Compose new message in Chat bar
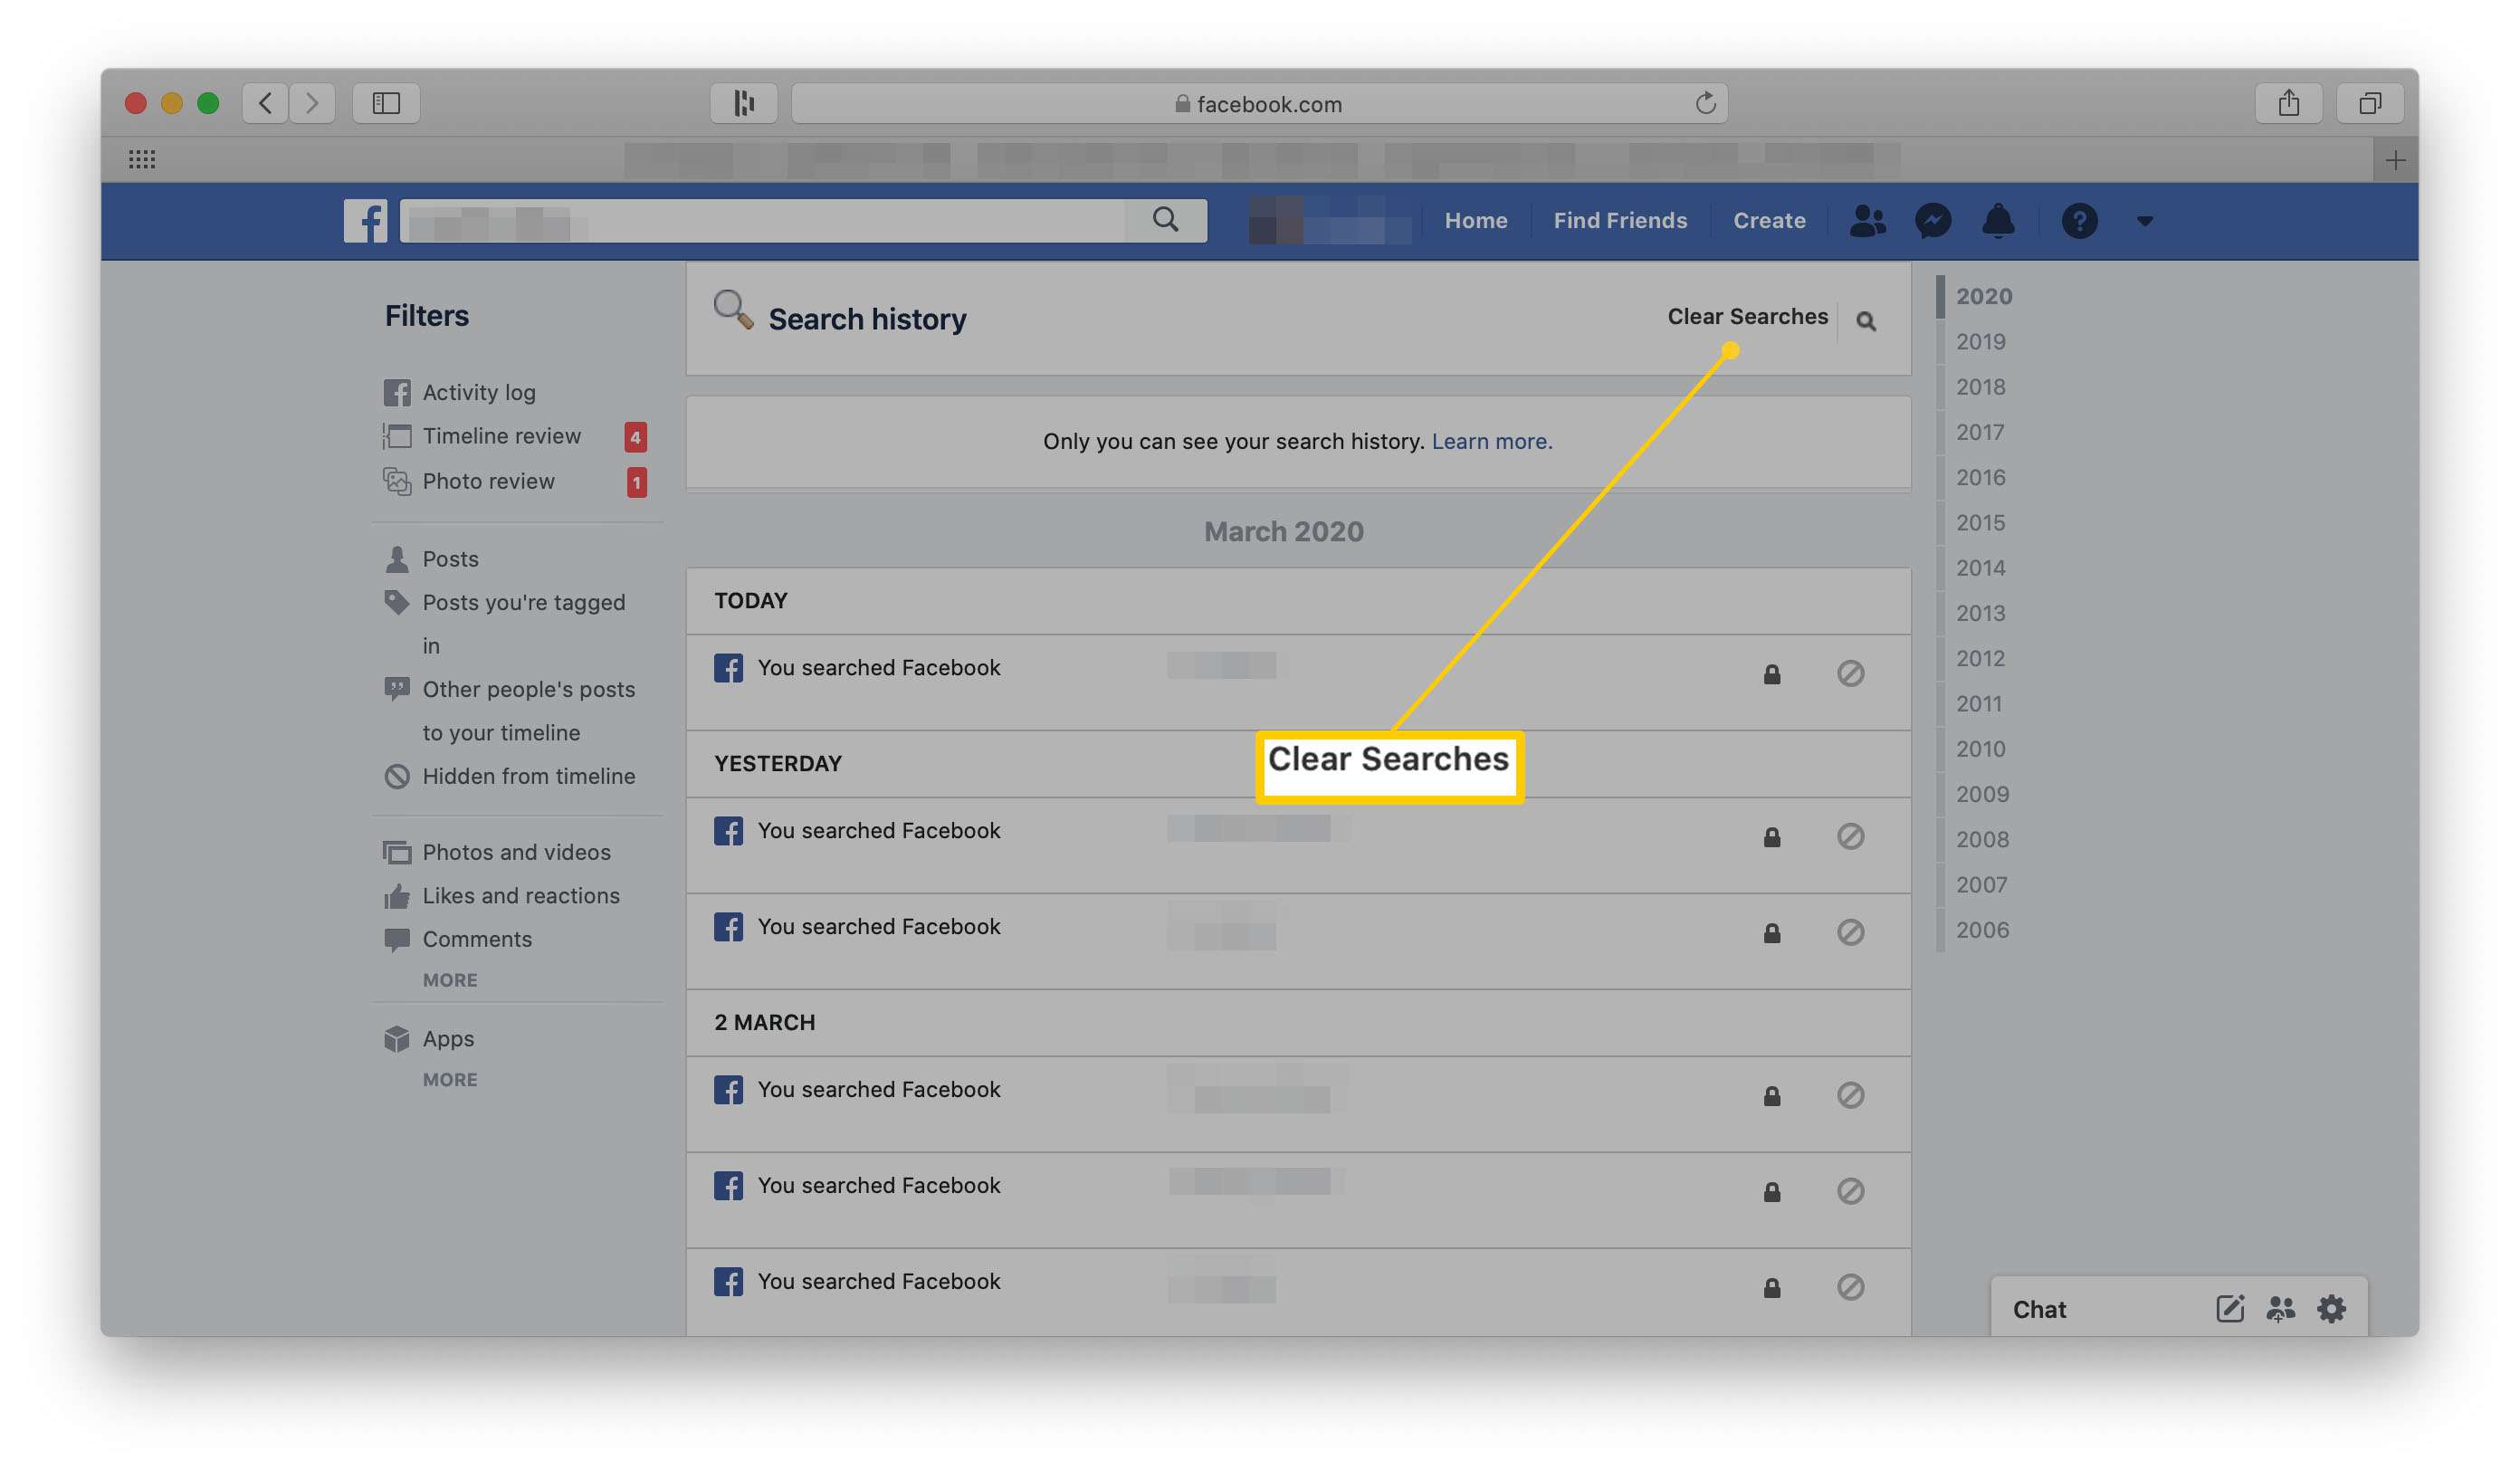2520x1470 pixels. tap(2229, 1309)
